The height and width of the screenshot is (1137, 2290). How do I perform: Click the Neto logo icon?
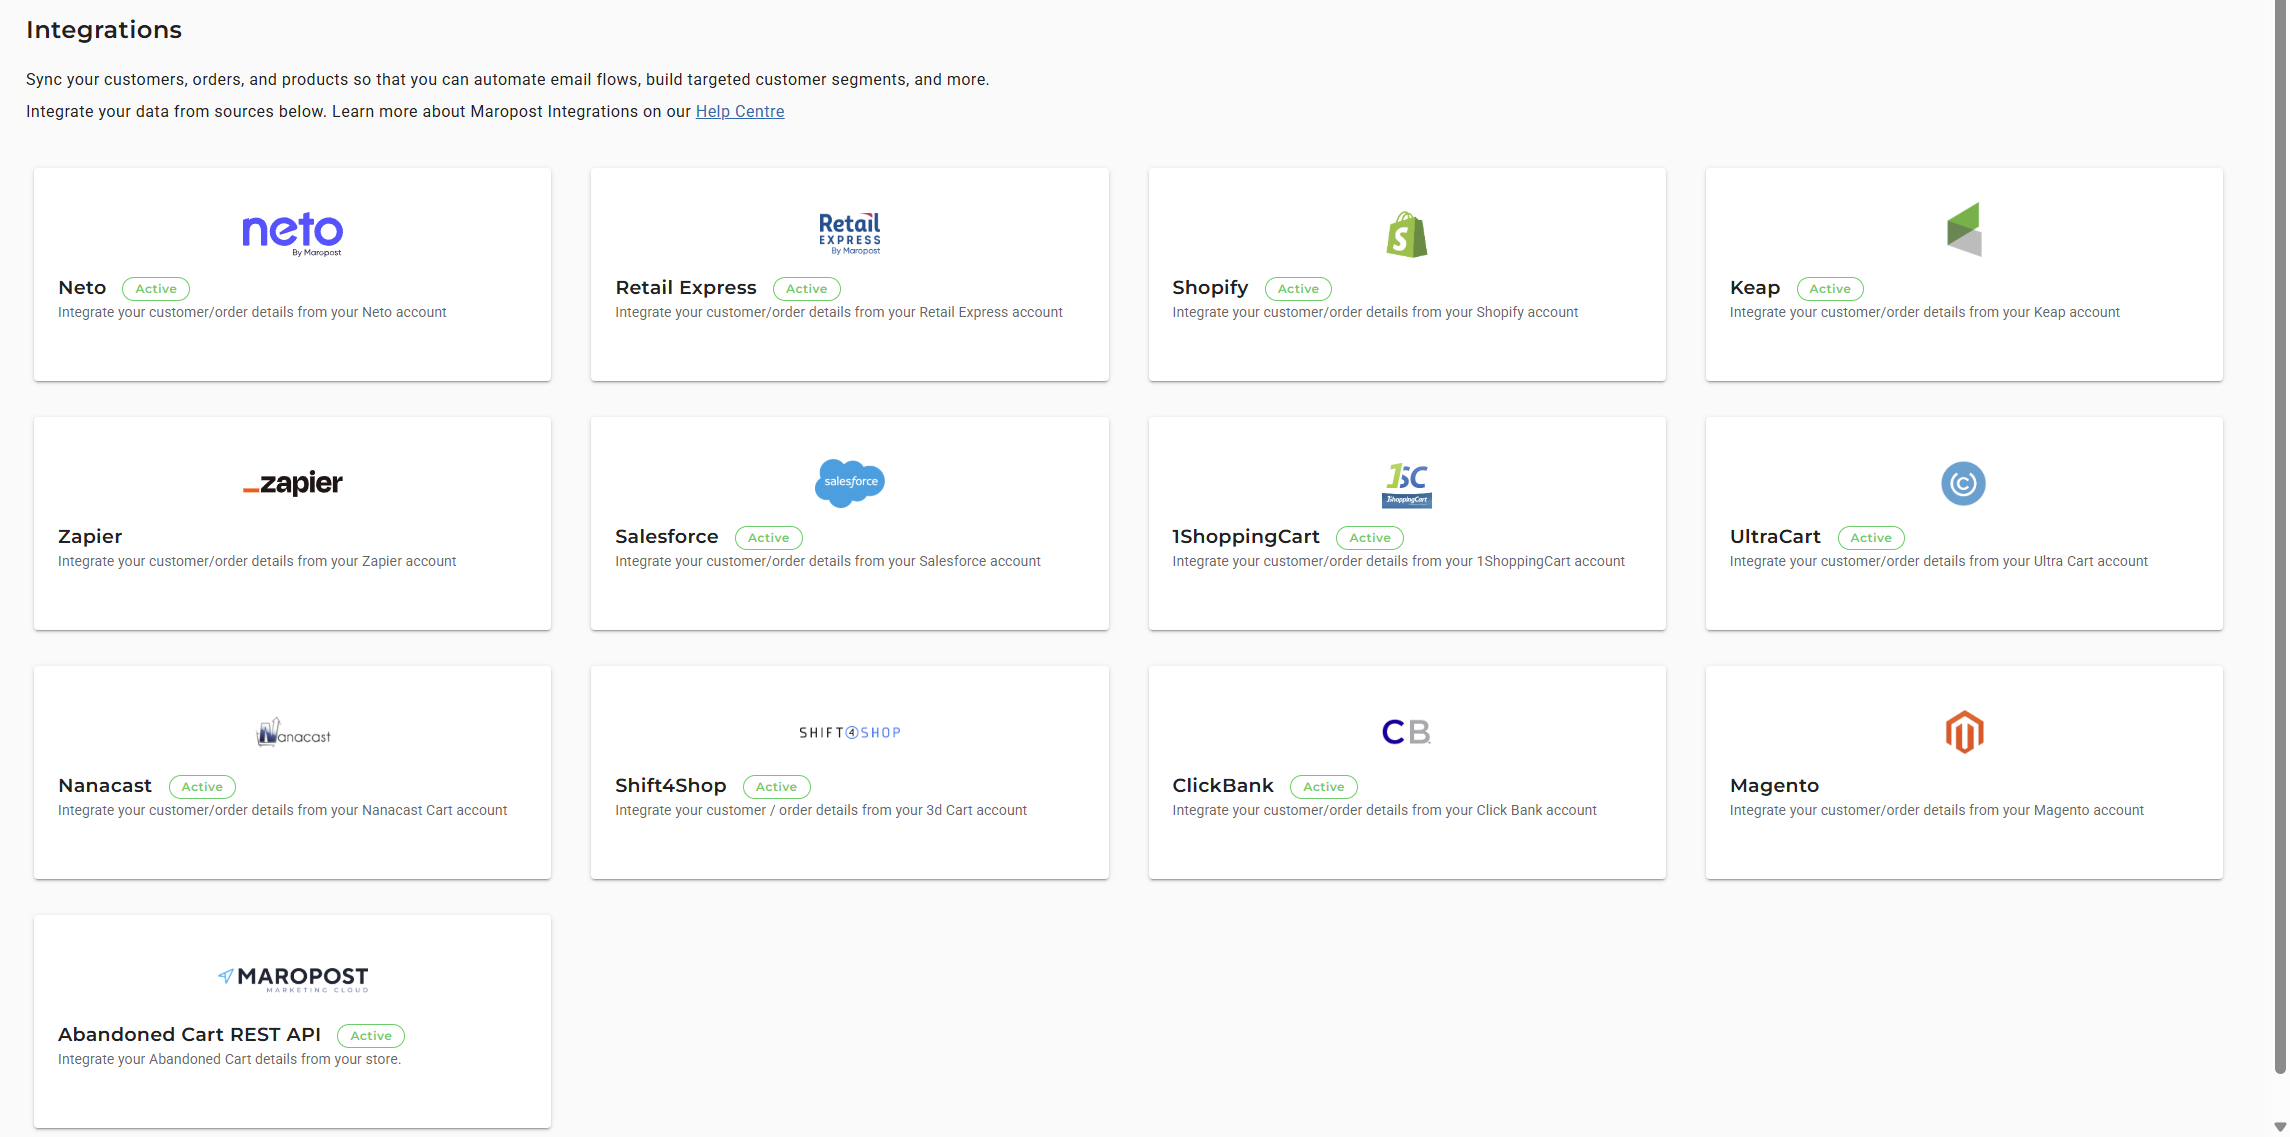point(291,234)
